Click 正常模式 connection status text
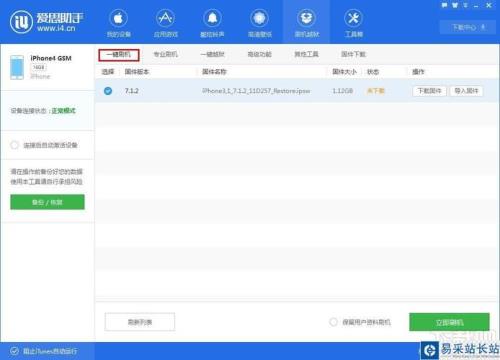This screenshot has height=360, width=500. [x=64, y=111]
